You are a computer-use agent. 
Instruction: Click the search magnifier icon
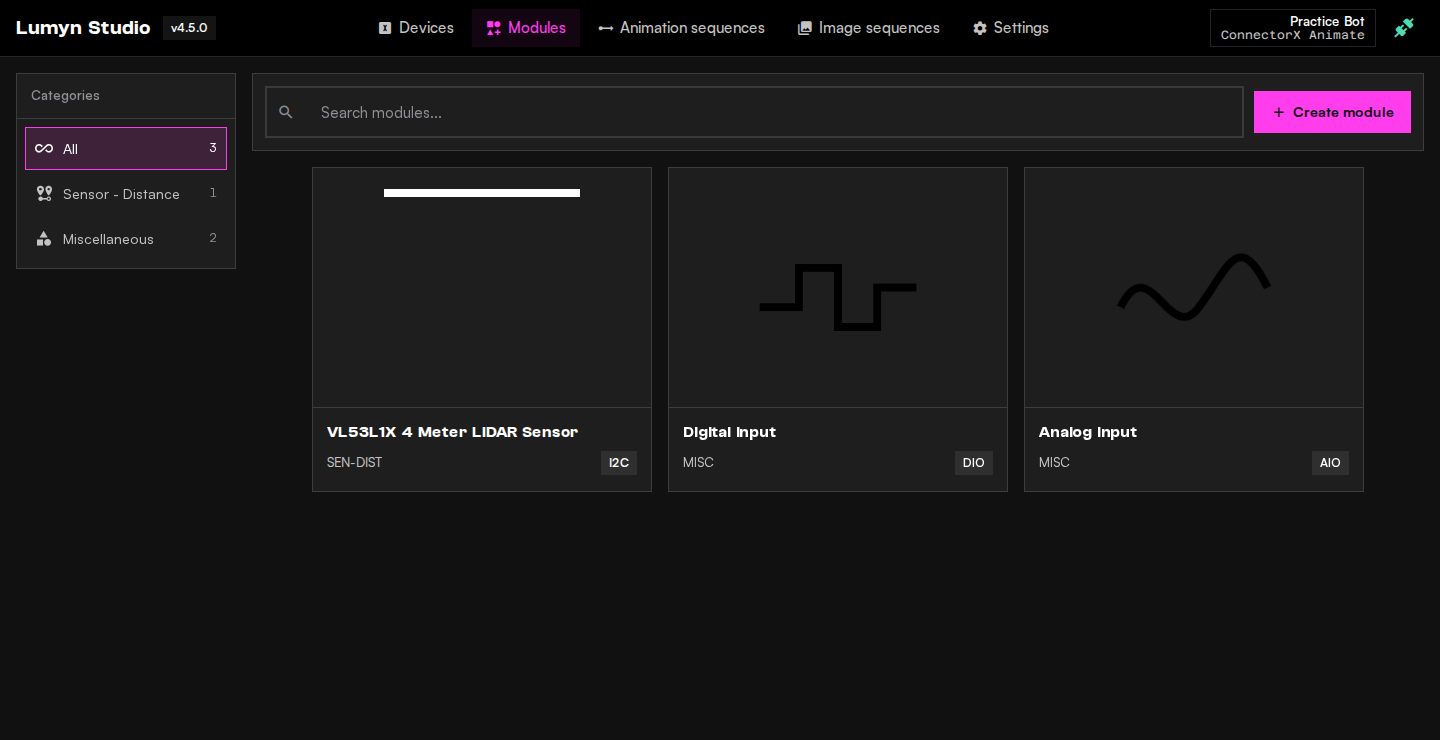[x=286, y=112]
